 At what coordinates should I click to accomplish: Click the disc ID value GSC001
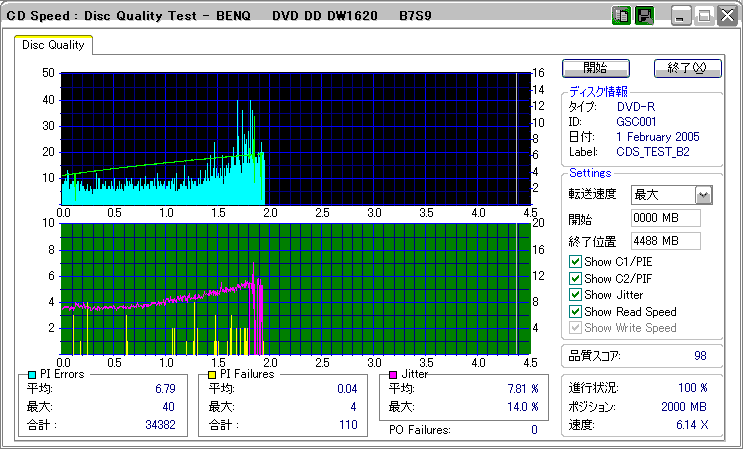(x=636, y=122)
